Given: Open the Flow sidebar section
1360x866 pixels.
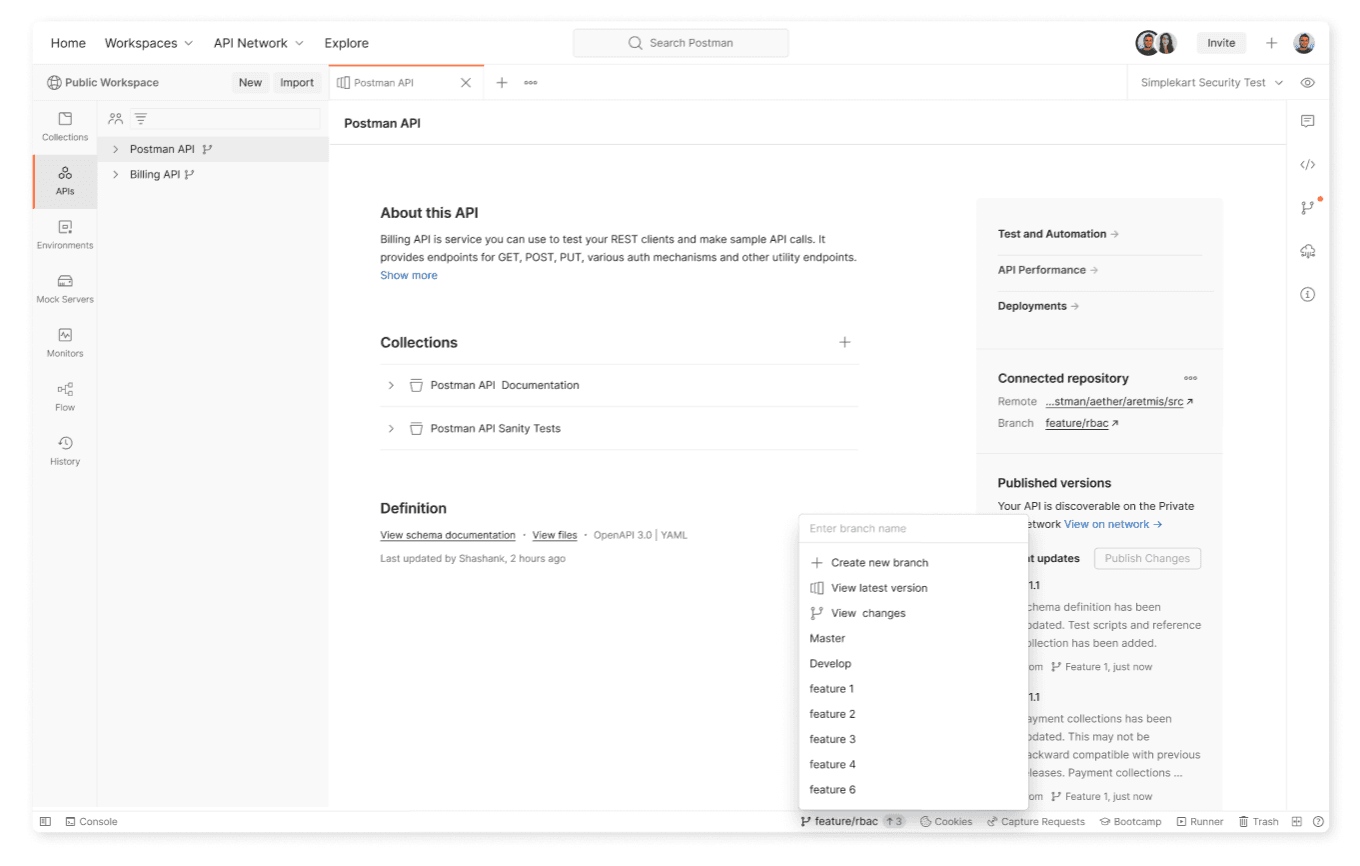Looking at the screenshot, I should 65,397.
